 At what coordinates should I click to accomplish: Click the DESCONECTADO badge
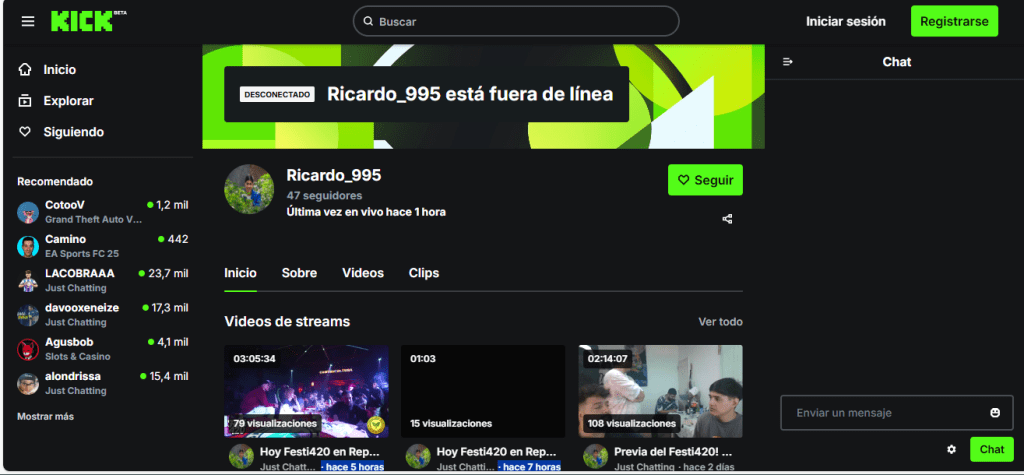[x=277, y=95]
